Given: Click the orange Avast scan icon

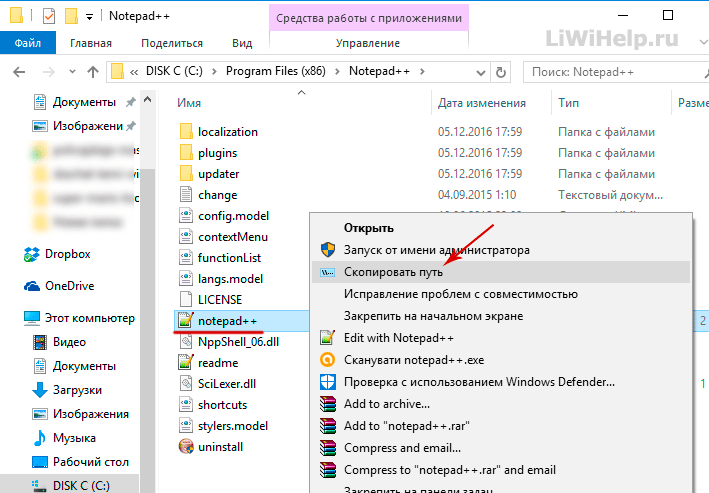Looking at the screenshot, I should [328, 360].
